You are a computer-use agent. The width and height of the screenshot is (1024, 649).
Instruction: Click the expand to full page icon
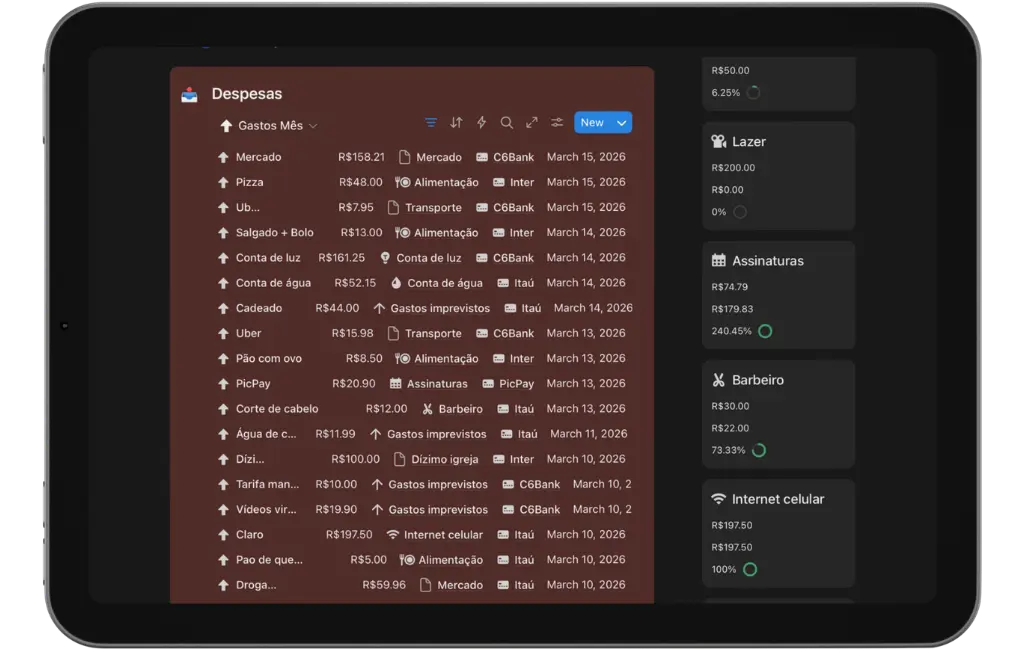[x=532, y=122]
